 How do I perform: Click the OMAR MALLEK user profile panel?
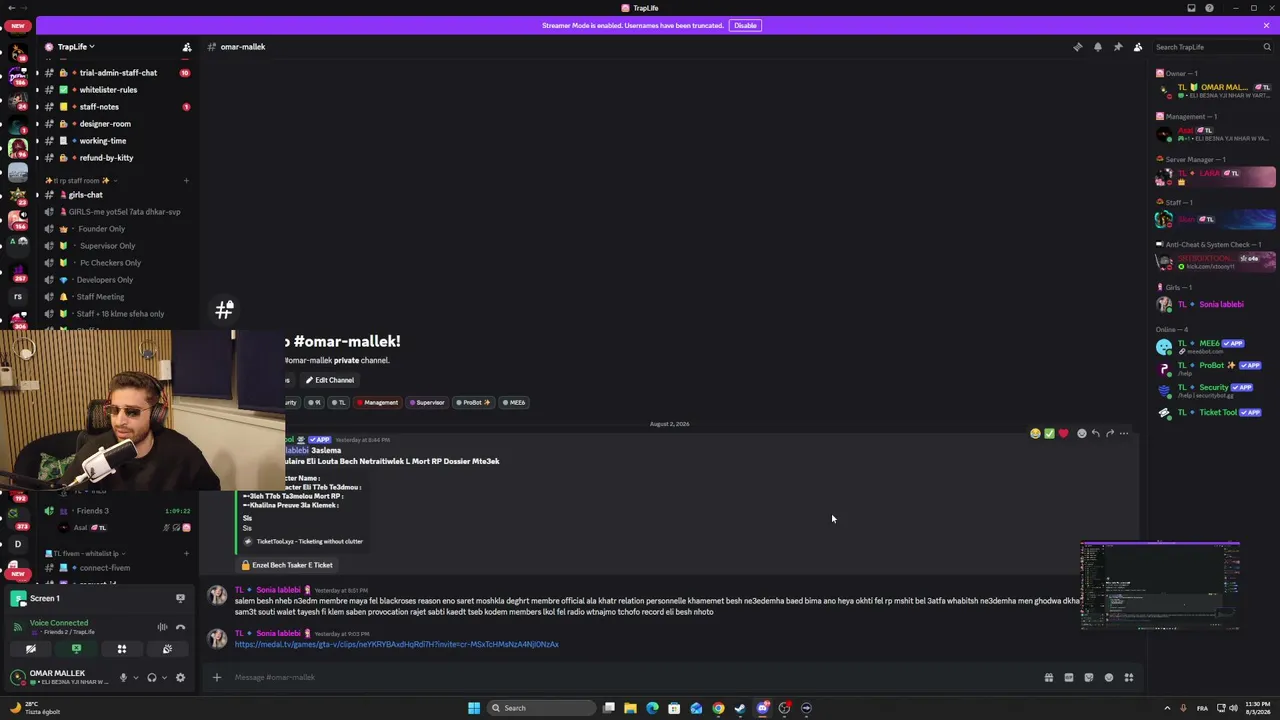pyautogui.click(x=60, y=677)
